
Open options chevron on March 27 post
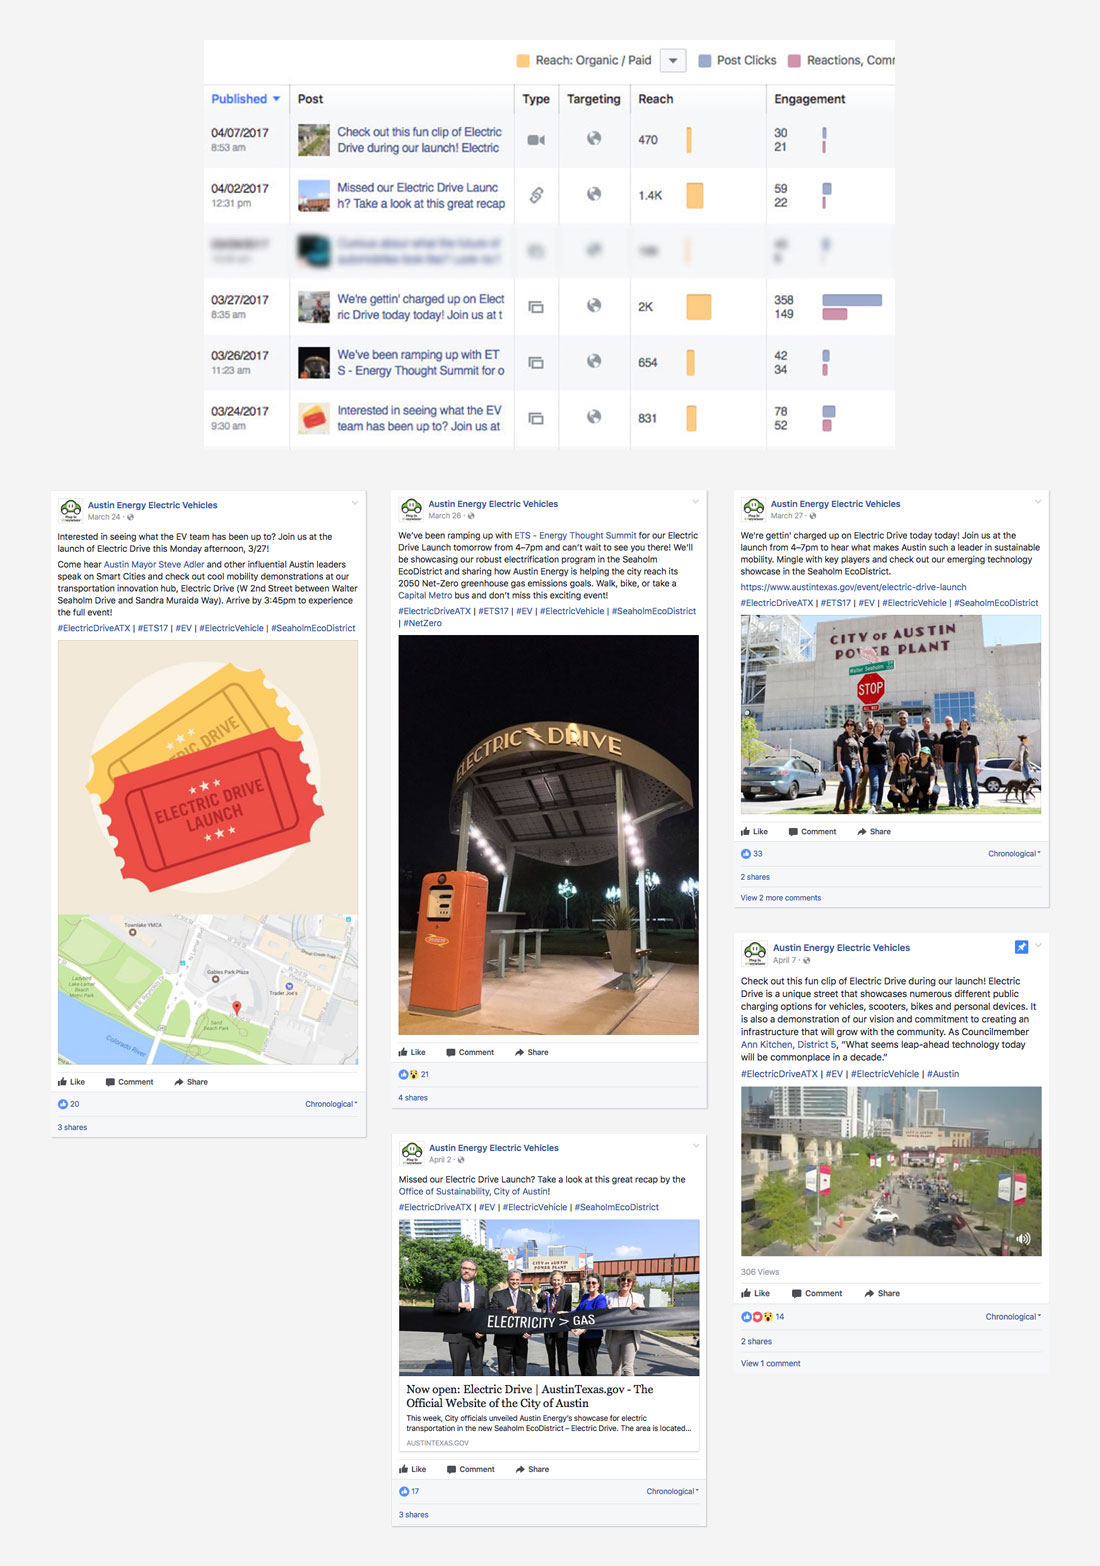click(1037, 502)
